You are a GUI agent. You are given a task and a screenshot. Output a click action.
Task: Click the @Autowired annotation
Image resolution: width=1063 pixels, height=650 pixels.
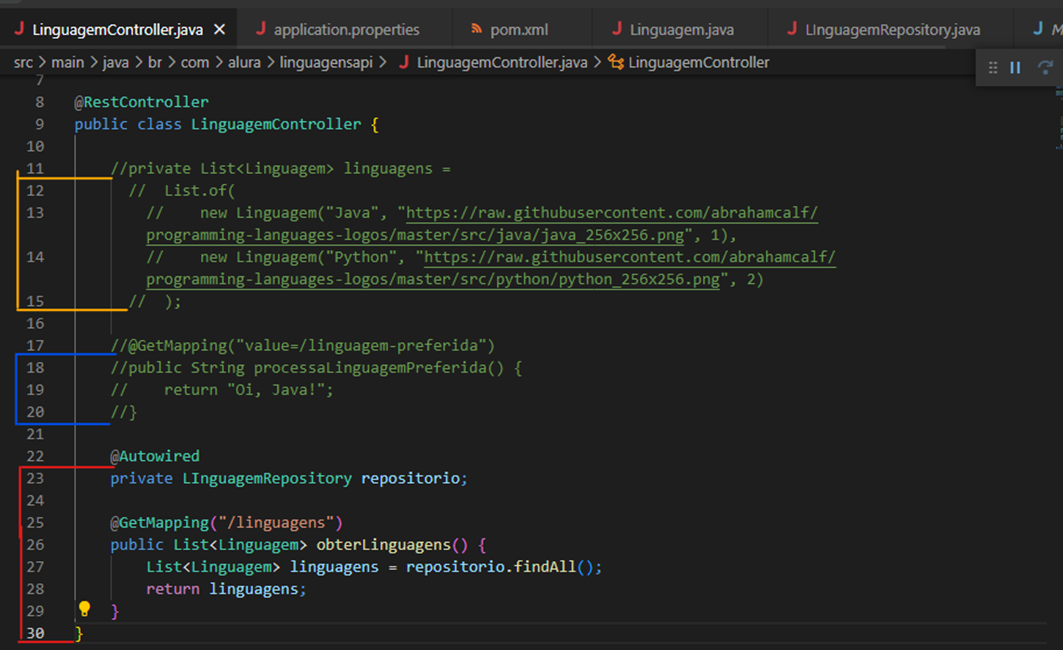(155, 456)
